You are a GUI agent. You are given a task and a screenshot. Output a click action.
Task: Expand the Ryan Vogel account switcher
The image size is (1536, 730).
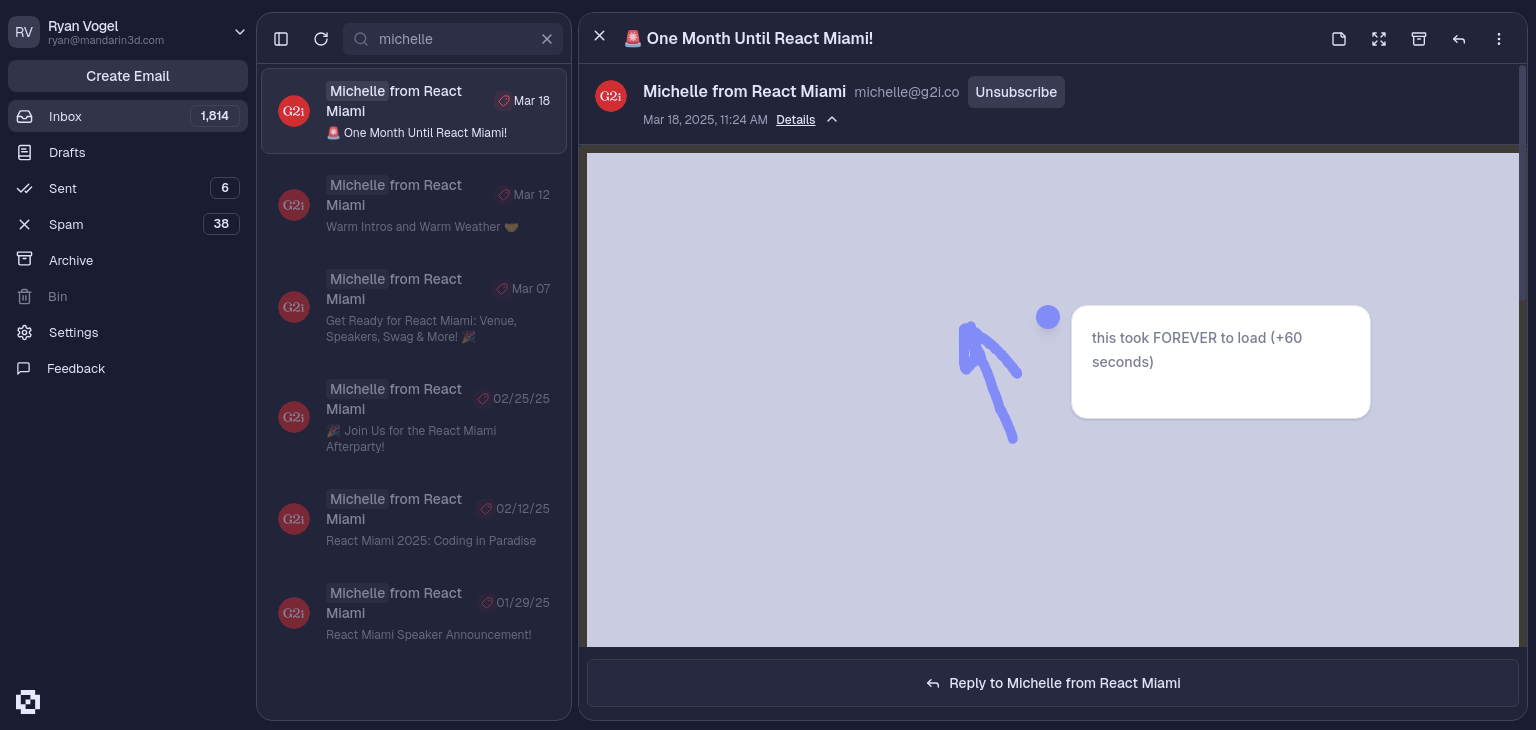click(239, 32)
